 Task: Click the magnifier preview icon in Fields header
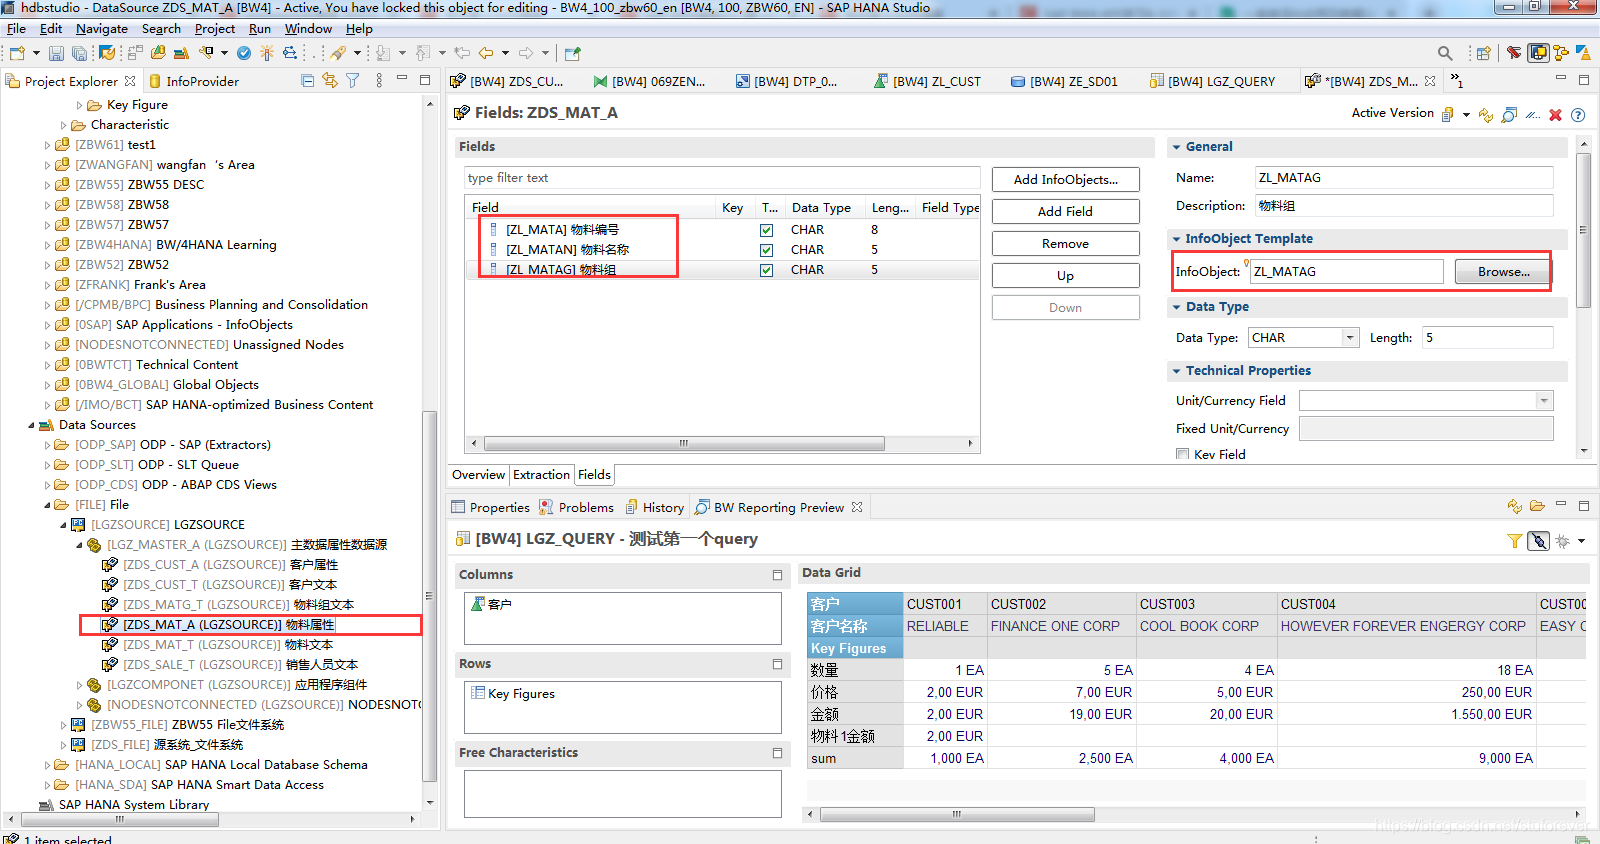click(x=1509, y=115)
